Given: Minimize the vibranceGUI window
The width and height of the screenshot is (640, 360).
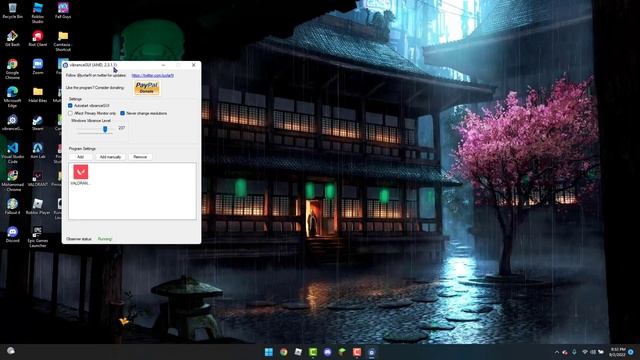Looking at the screenshot, I should click(163, 65).
